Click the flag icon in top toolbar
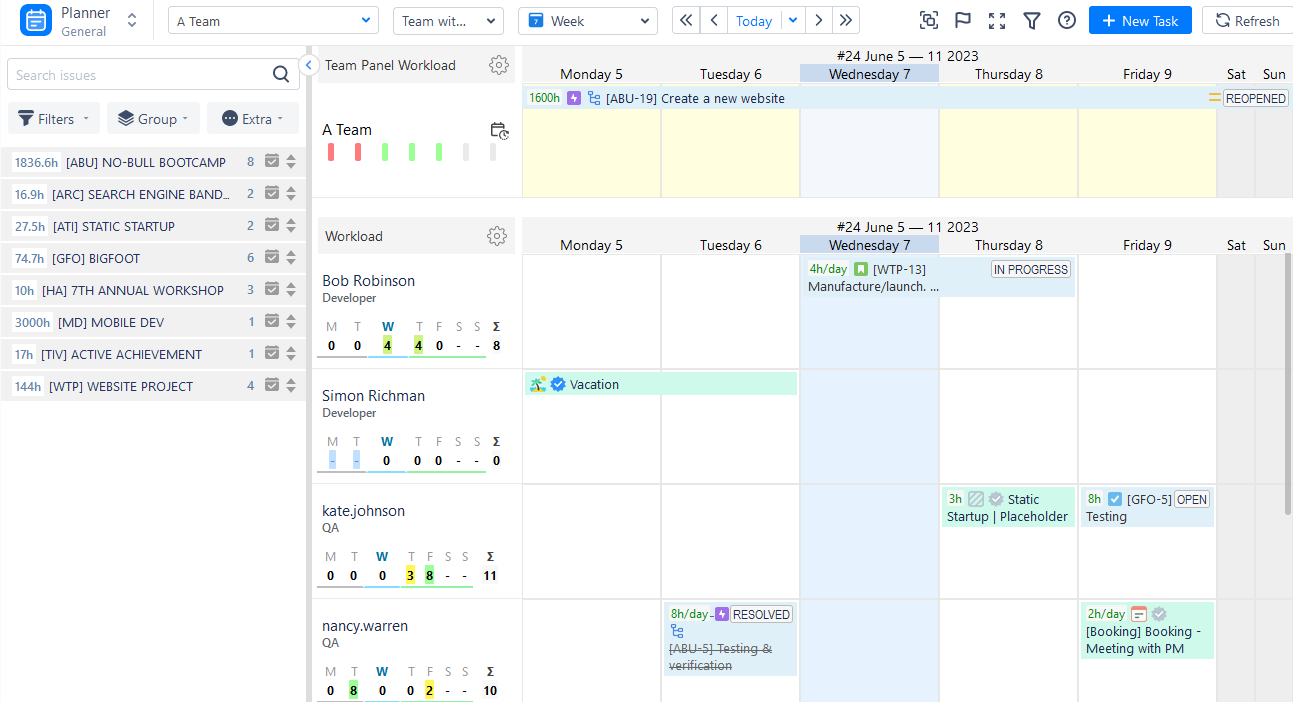1293x702 pixels. coord(962,21)
